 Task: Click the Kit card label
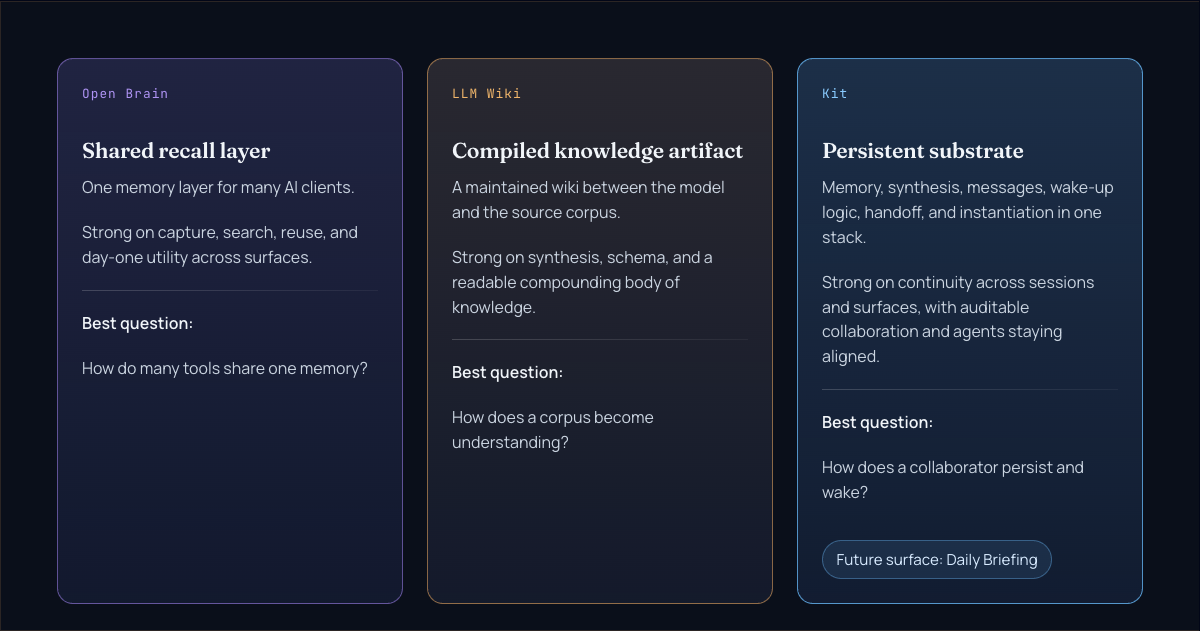pos(834,94)
